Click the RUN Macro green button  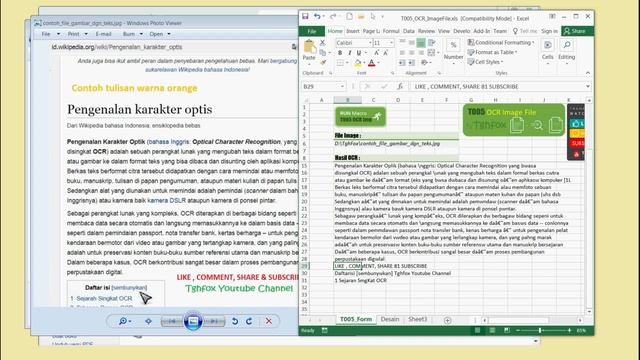[360, 116]
